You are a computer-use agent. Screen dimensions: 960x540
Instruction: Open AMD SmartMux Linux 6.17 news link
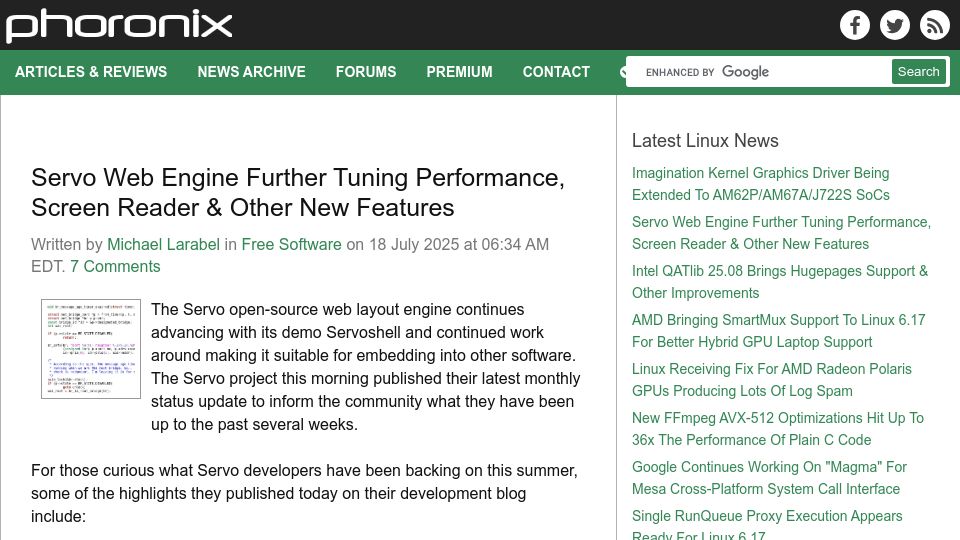click(x=778, y=331)
